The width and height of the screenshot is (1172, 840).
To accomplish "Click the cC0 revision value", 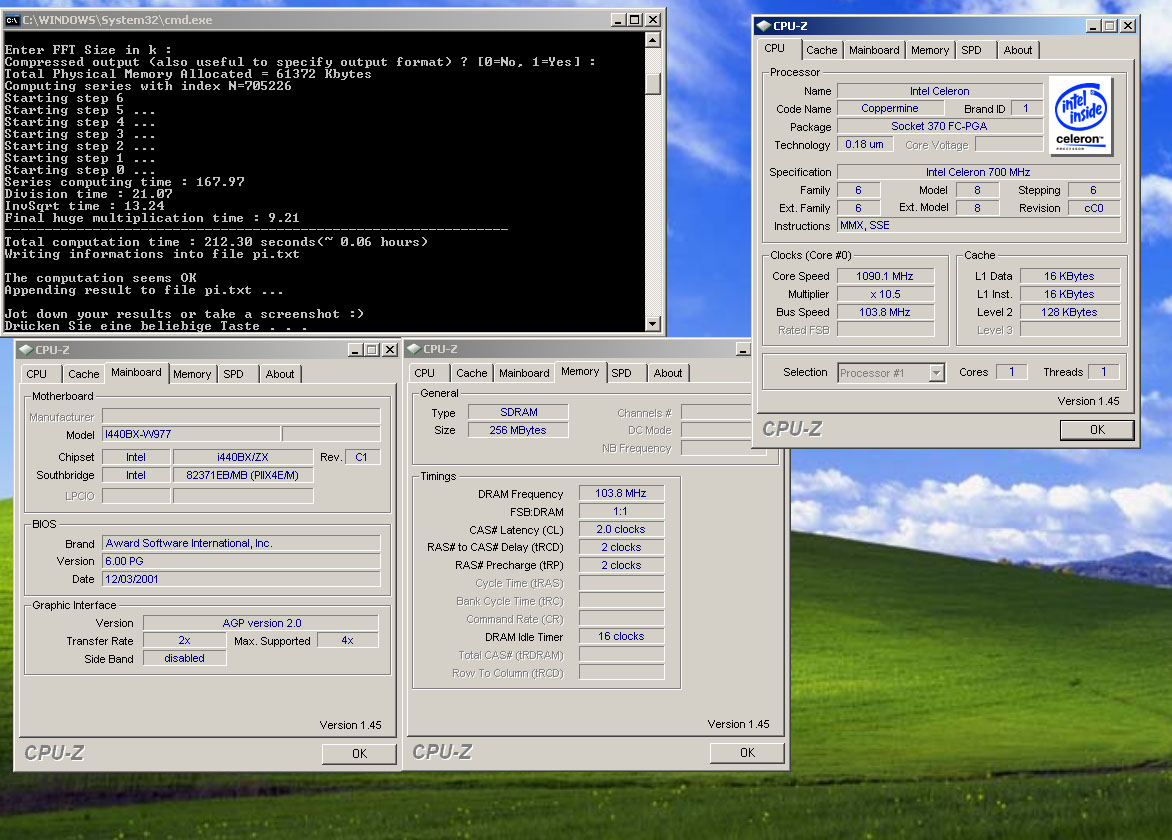I will pos(1094,208).
